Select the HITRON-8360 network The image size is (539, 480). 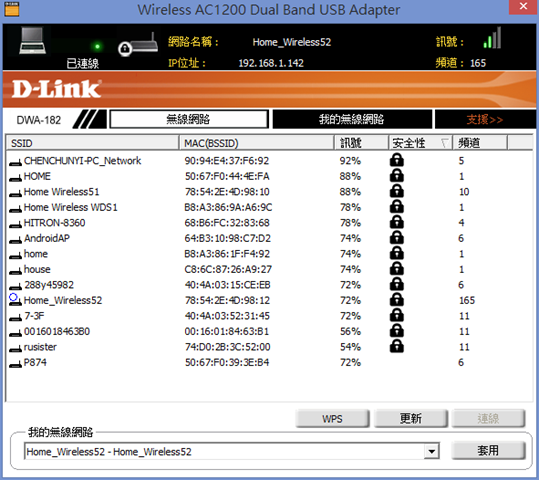point(269,222)
